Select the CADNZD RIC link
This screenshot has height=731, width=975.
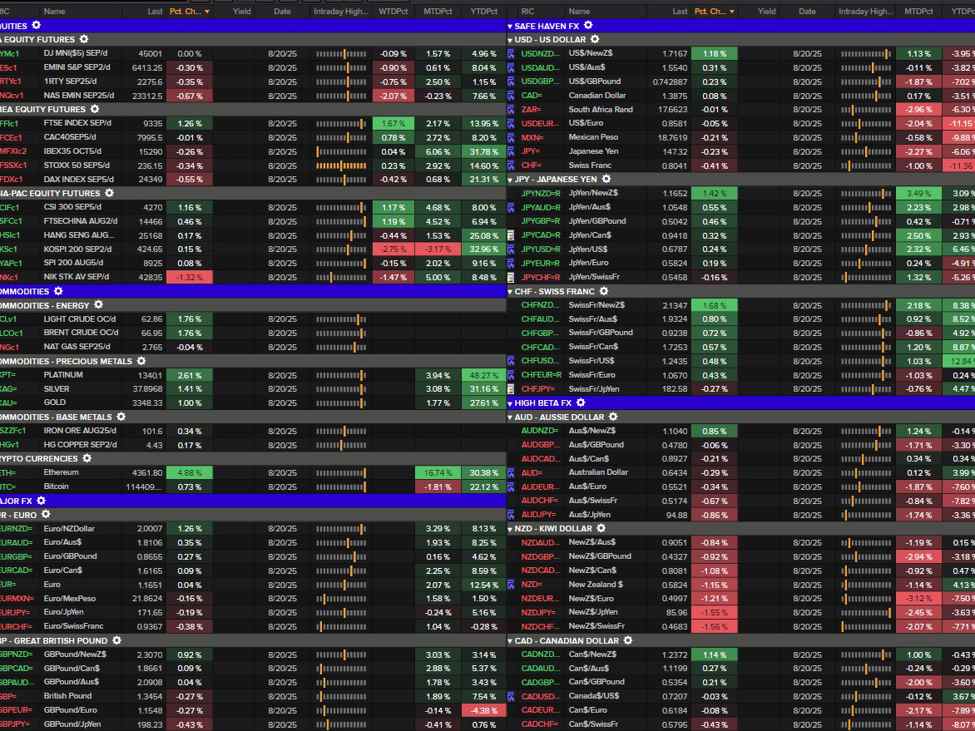pos(538,655)
